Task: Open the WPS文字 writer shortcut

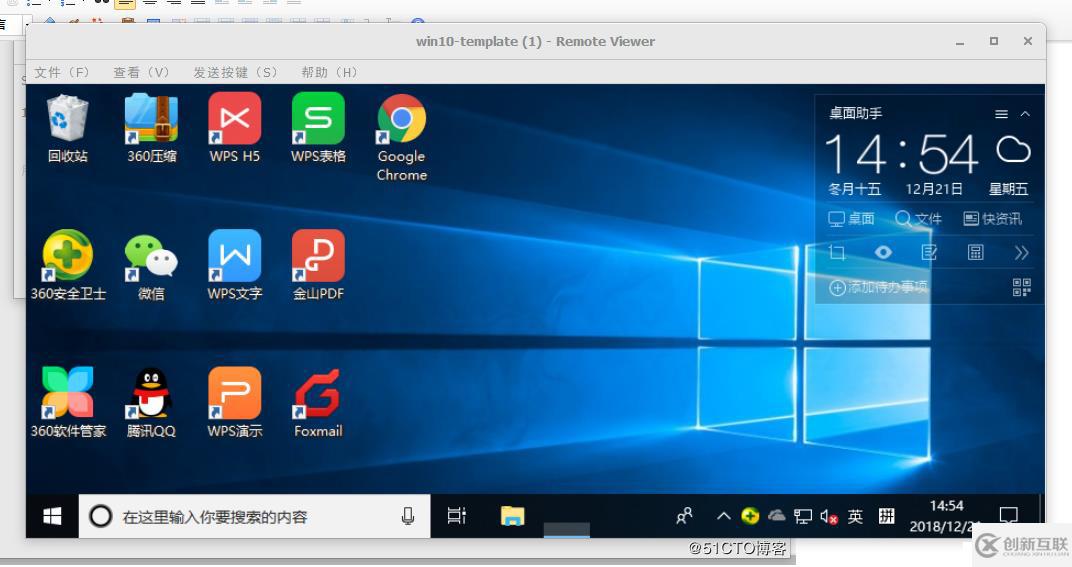Action: click(x=234, y=266)
